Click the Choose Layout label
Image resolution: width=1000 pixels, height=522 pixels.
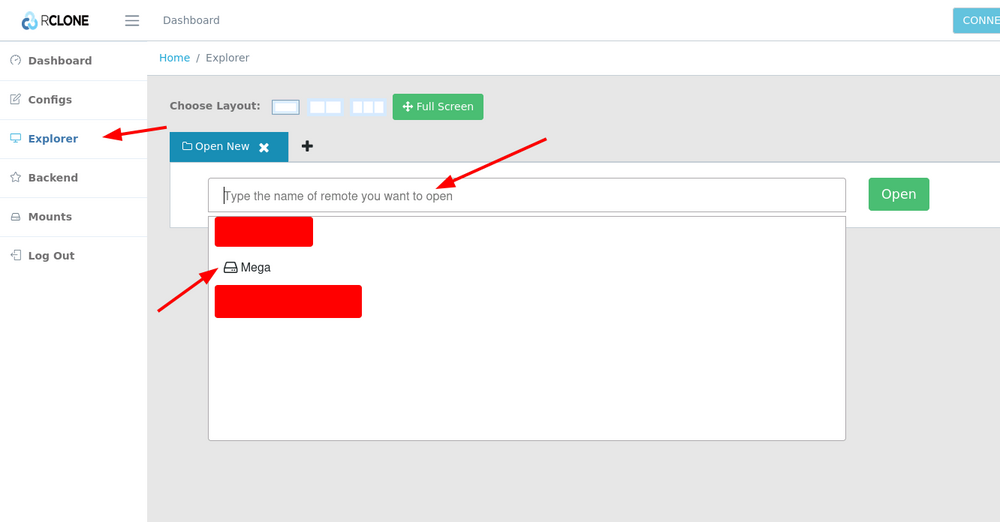pos(215,106)
